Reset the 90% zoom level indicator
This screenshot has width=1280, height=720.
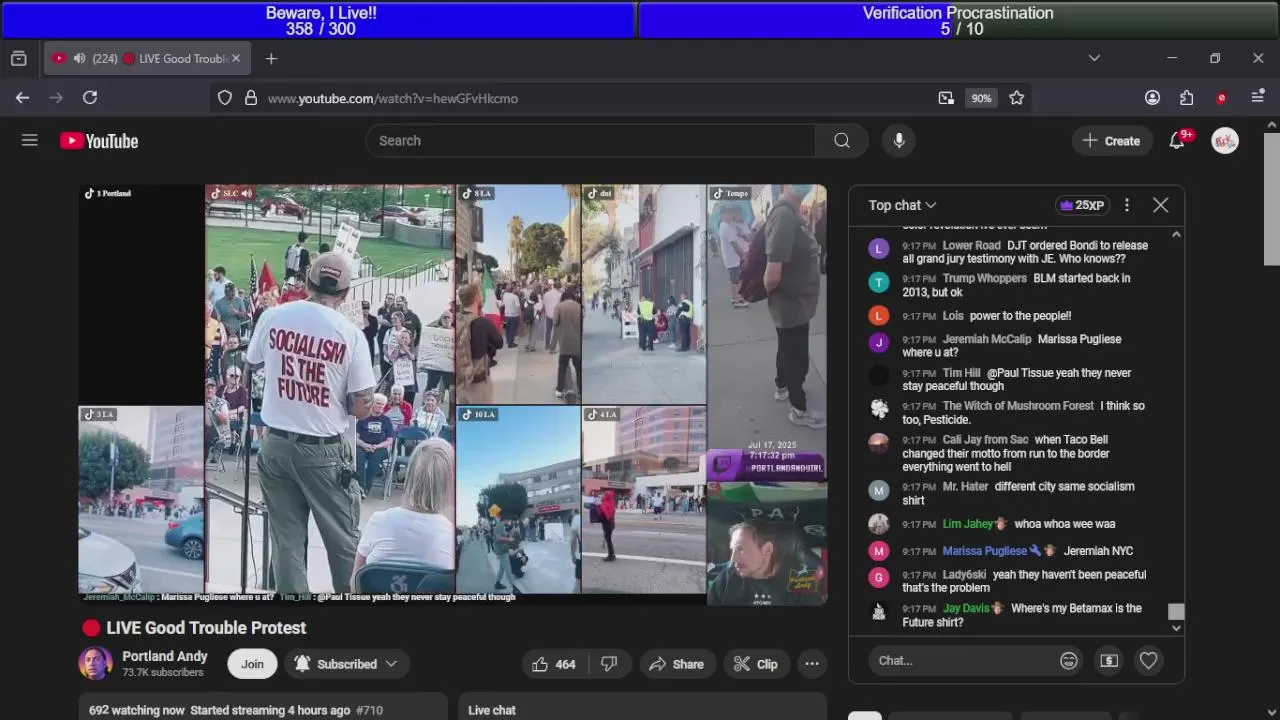click(981, 98)
